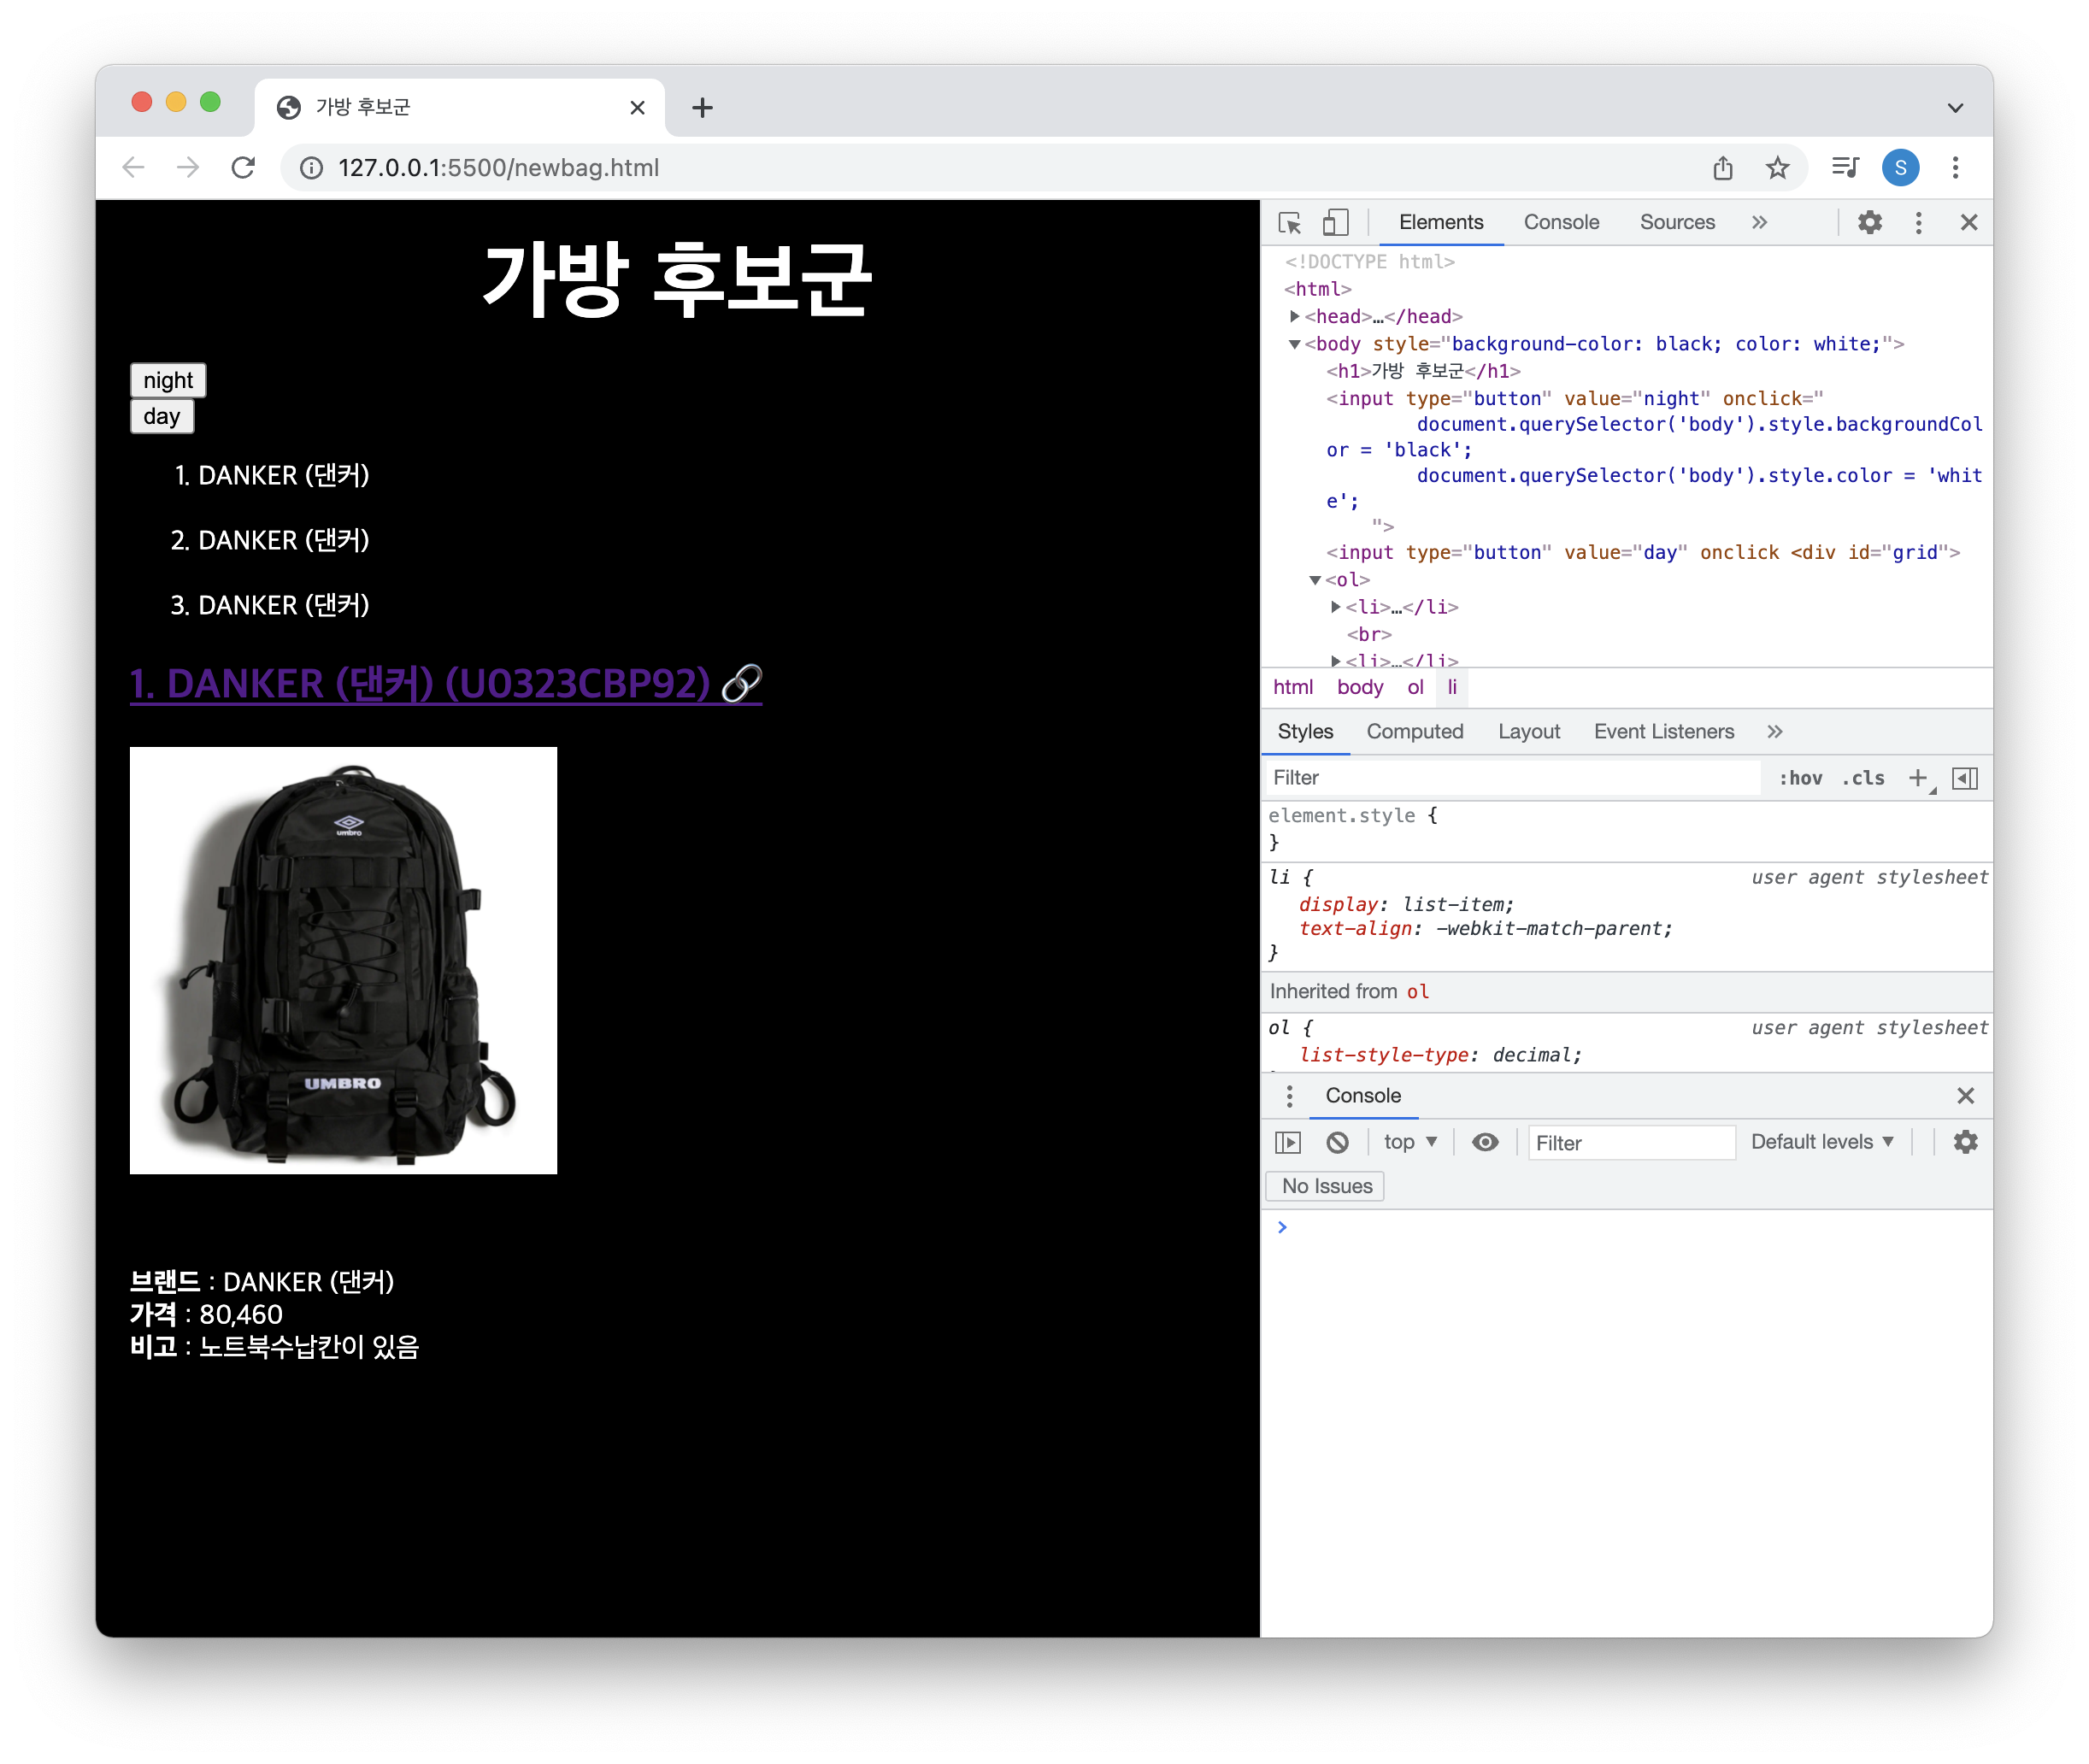Collapse the ol element node
Viewport: 2089px width, 1764px height.
tap(1315, 580)
